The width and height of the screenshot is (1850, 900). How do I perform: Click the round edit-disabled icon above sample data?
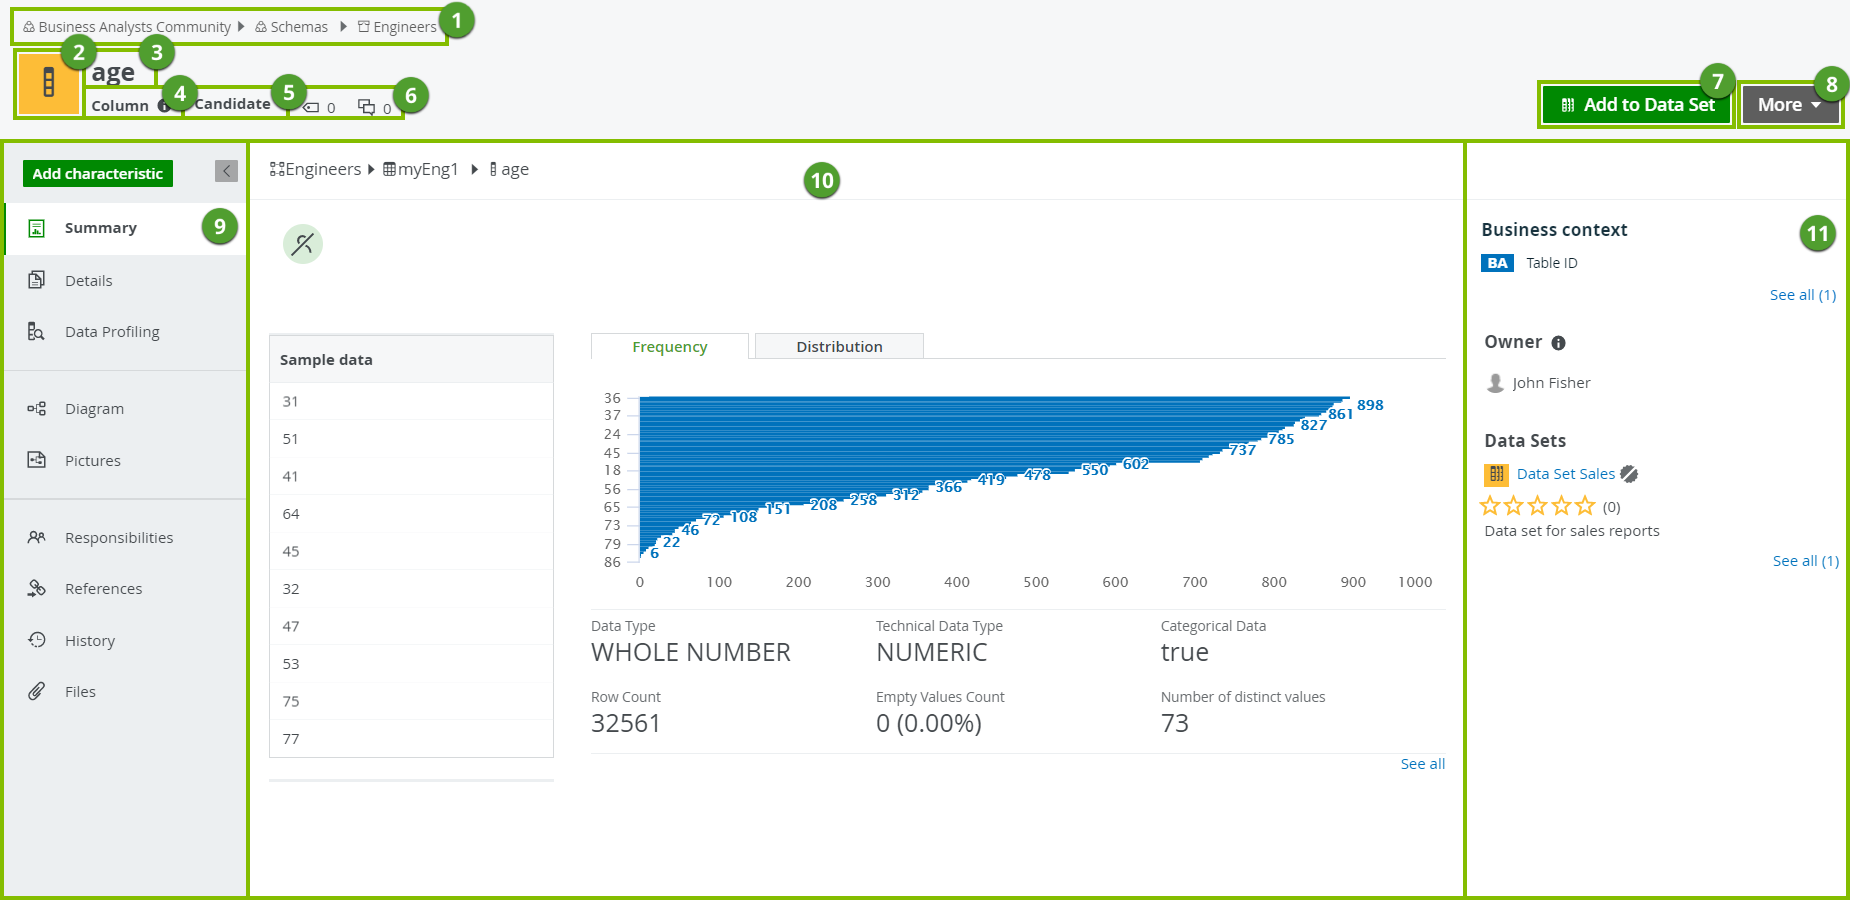(302, 244)
